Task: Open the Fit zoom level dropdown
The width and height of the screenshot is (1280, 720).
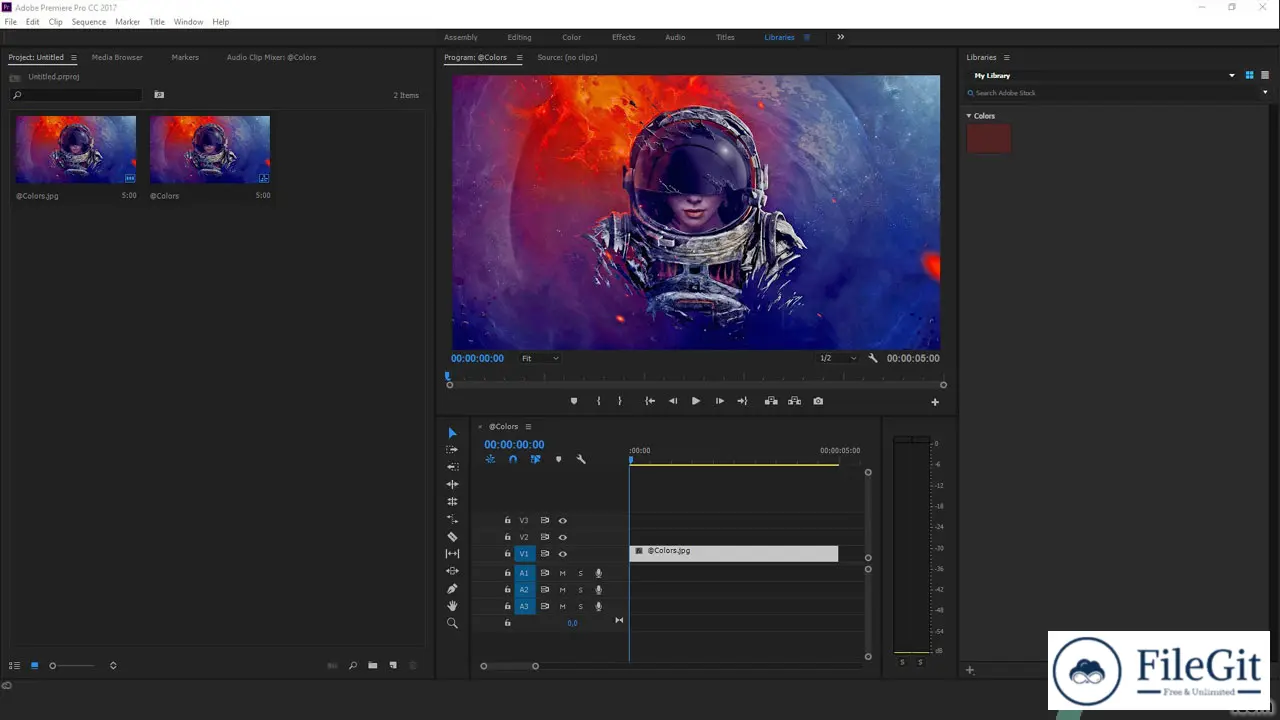Action: (540, 358)
